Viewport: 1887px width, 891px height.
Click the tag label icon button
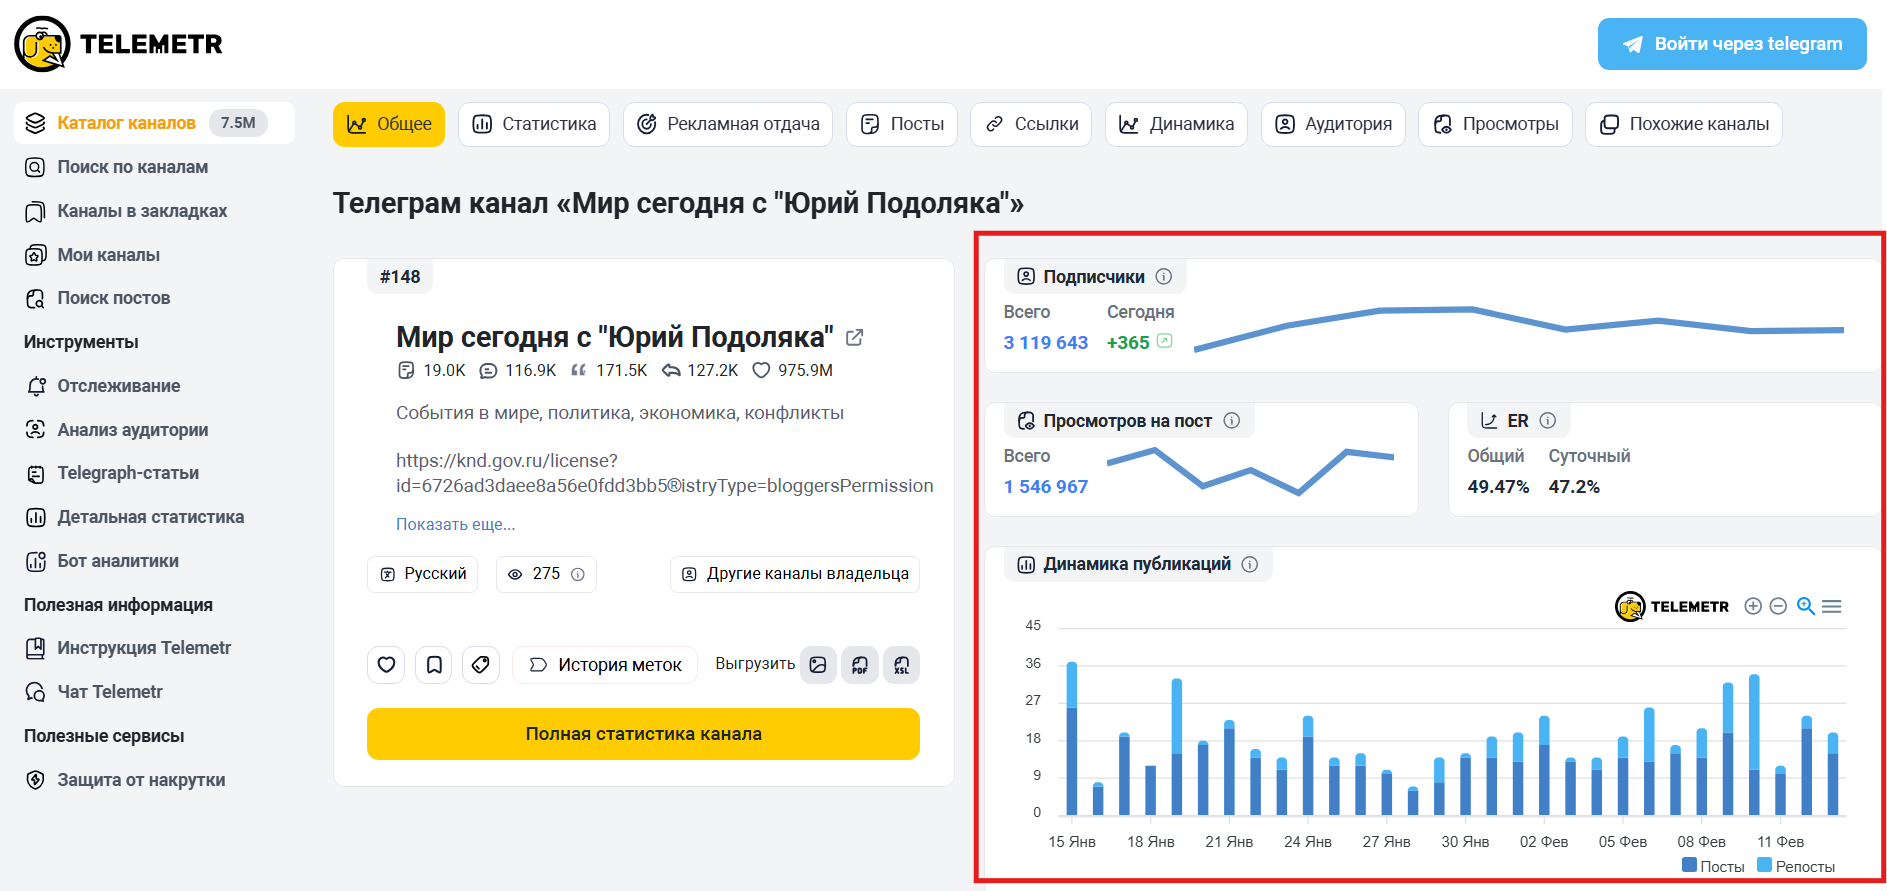pos(481,665)
